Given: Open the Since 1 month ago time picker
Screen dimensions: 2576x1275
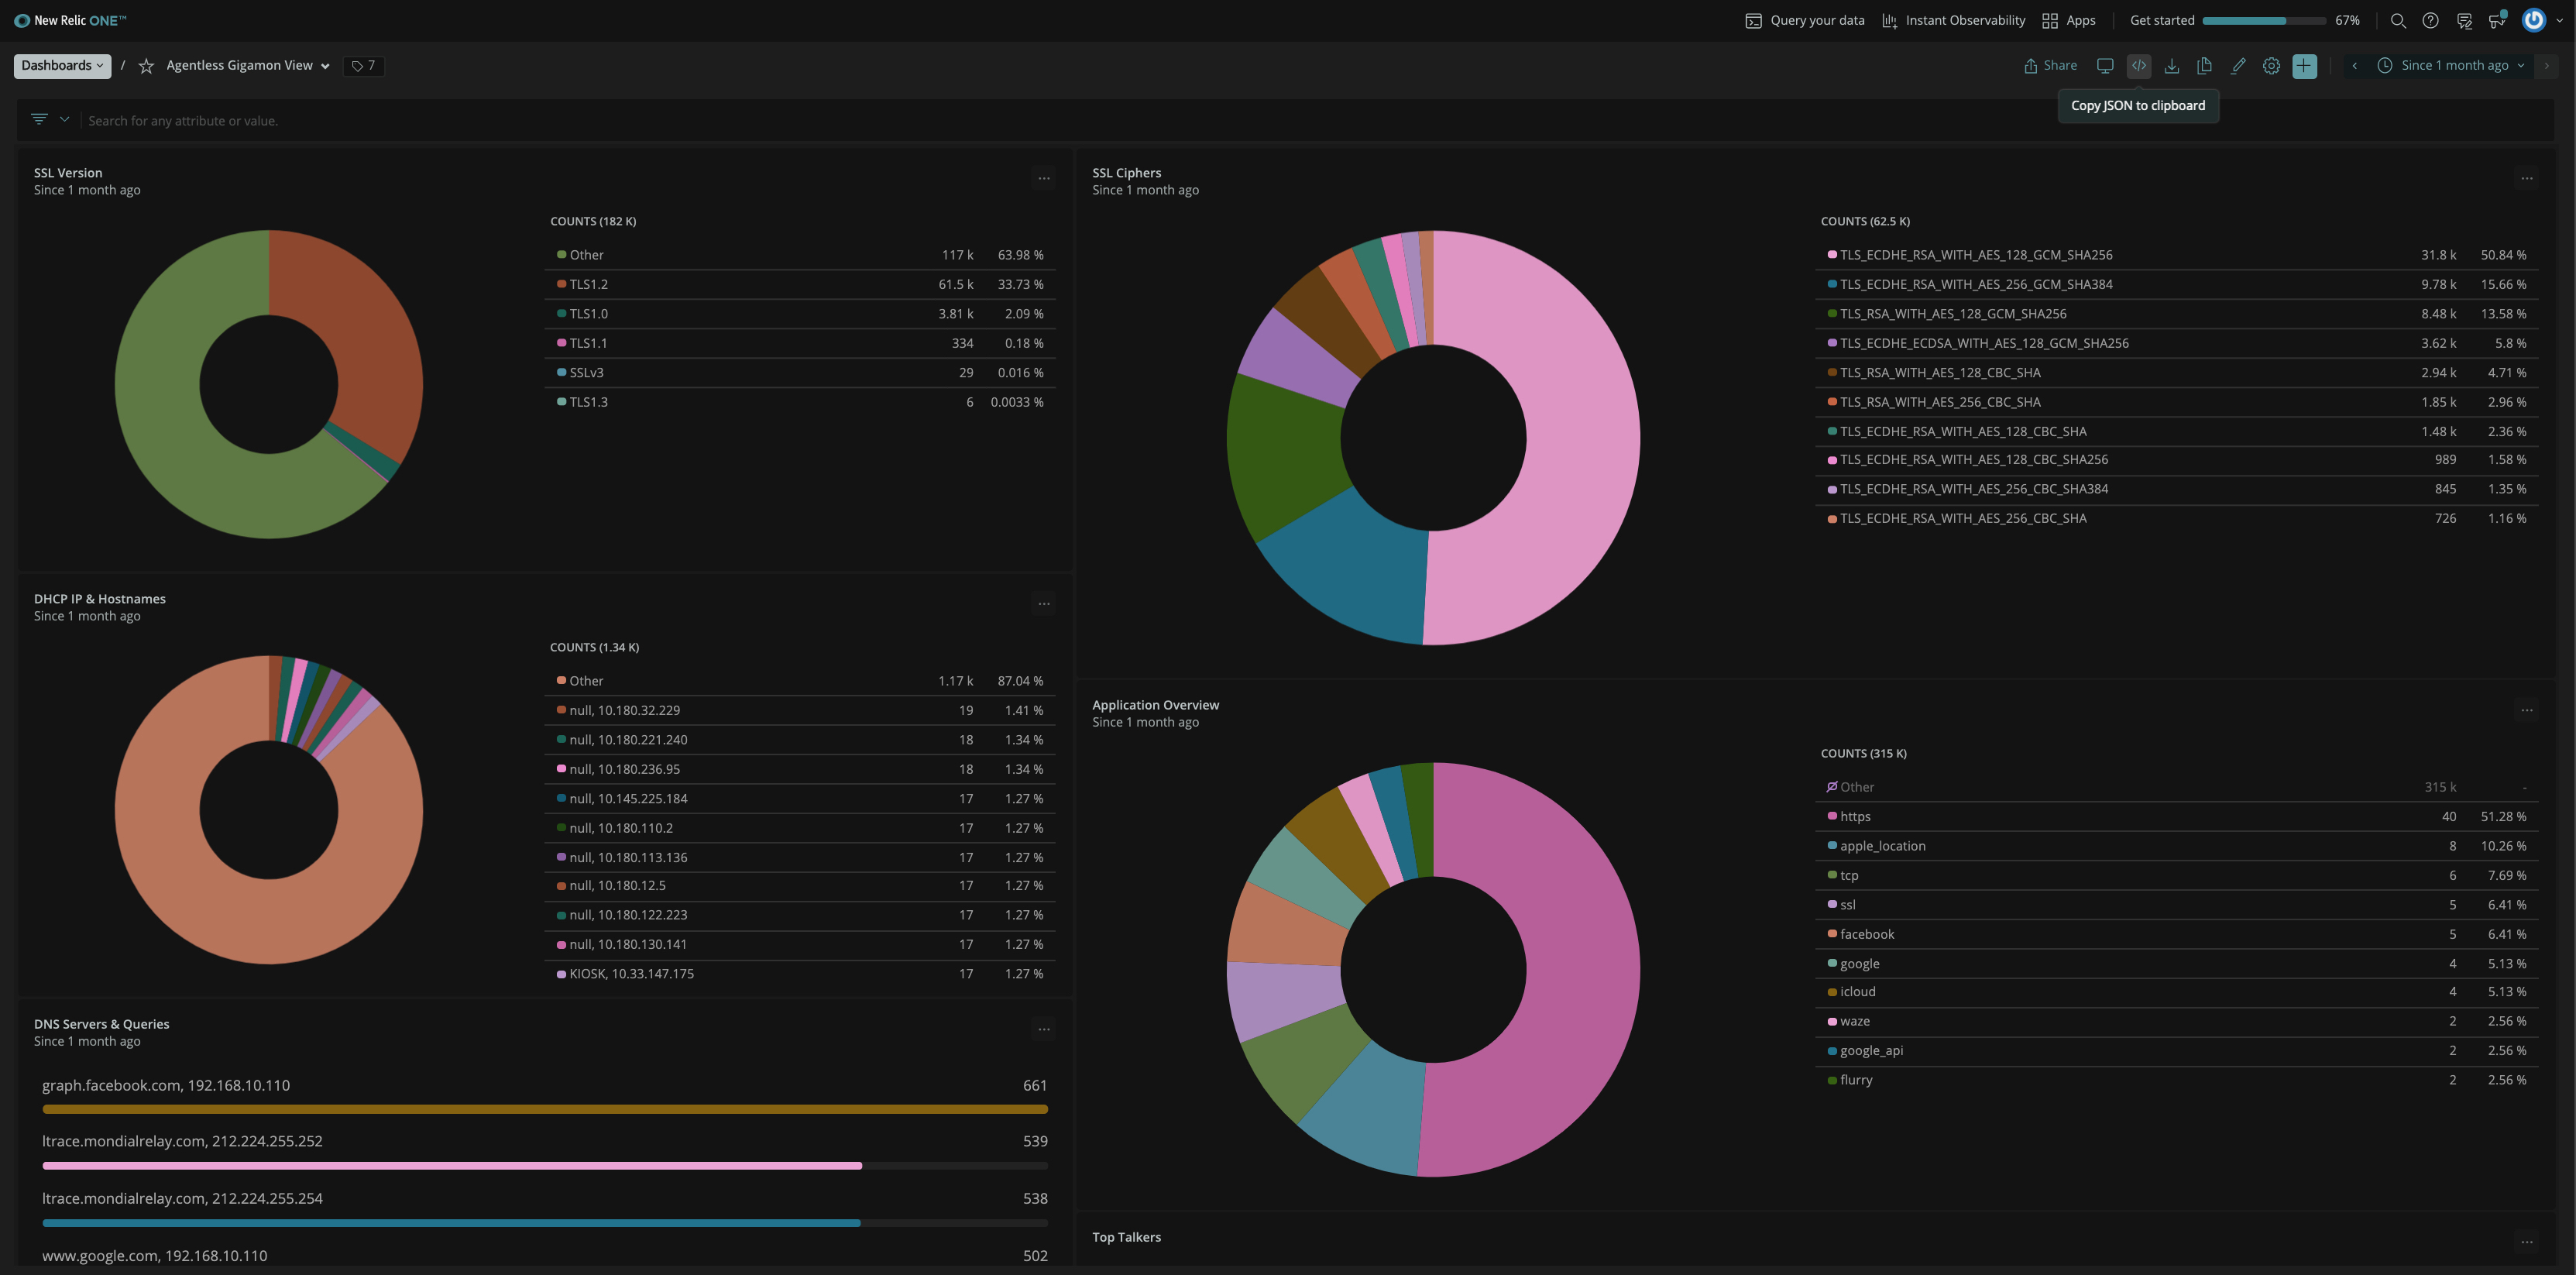Looking at the screenshot, I should click(x=2454, y=66).
